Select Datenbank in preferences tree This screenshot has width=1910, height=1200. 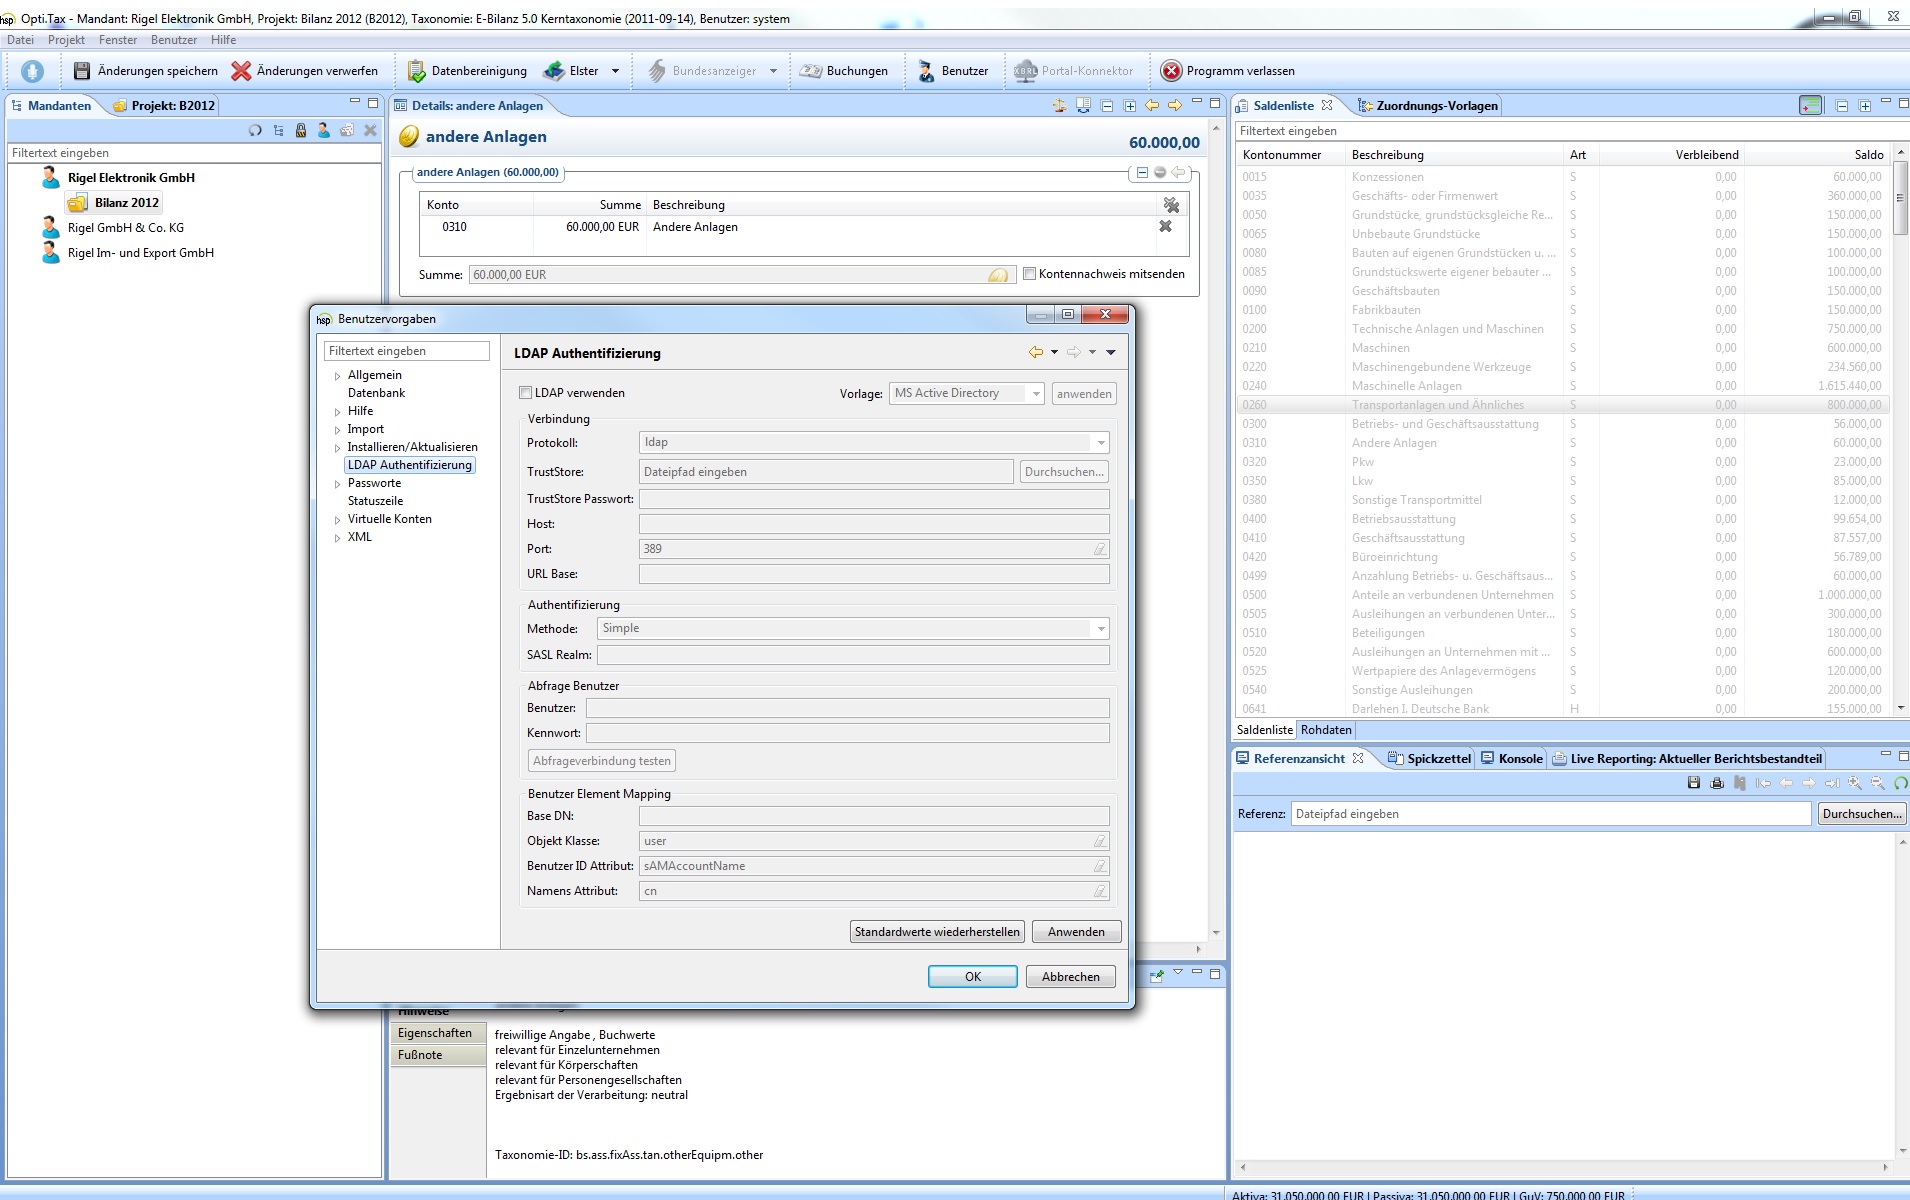pyautogui.click(x=376, y=393)
